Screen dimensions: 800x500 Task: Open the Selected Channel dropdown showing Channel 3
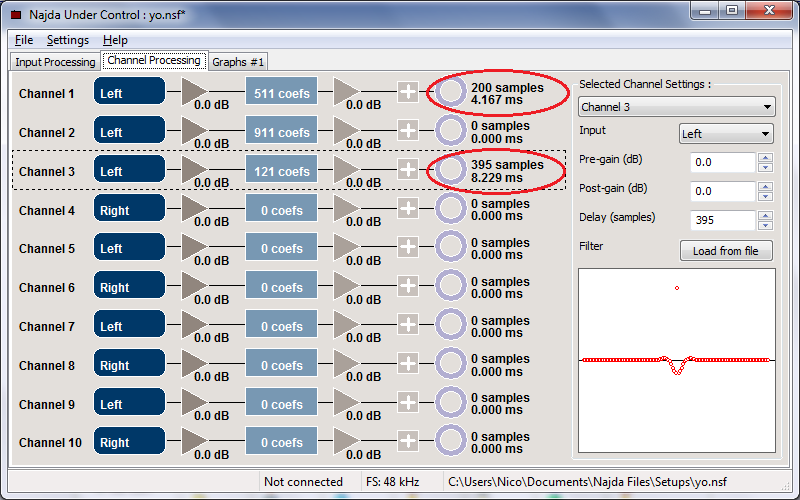pyautogui.click(x=677, y=107)
